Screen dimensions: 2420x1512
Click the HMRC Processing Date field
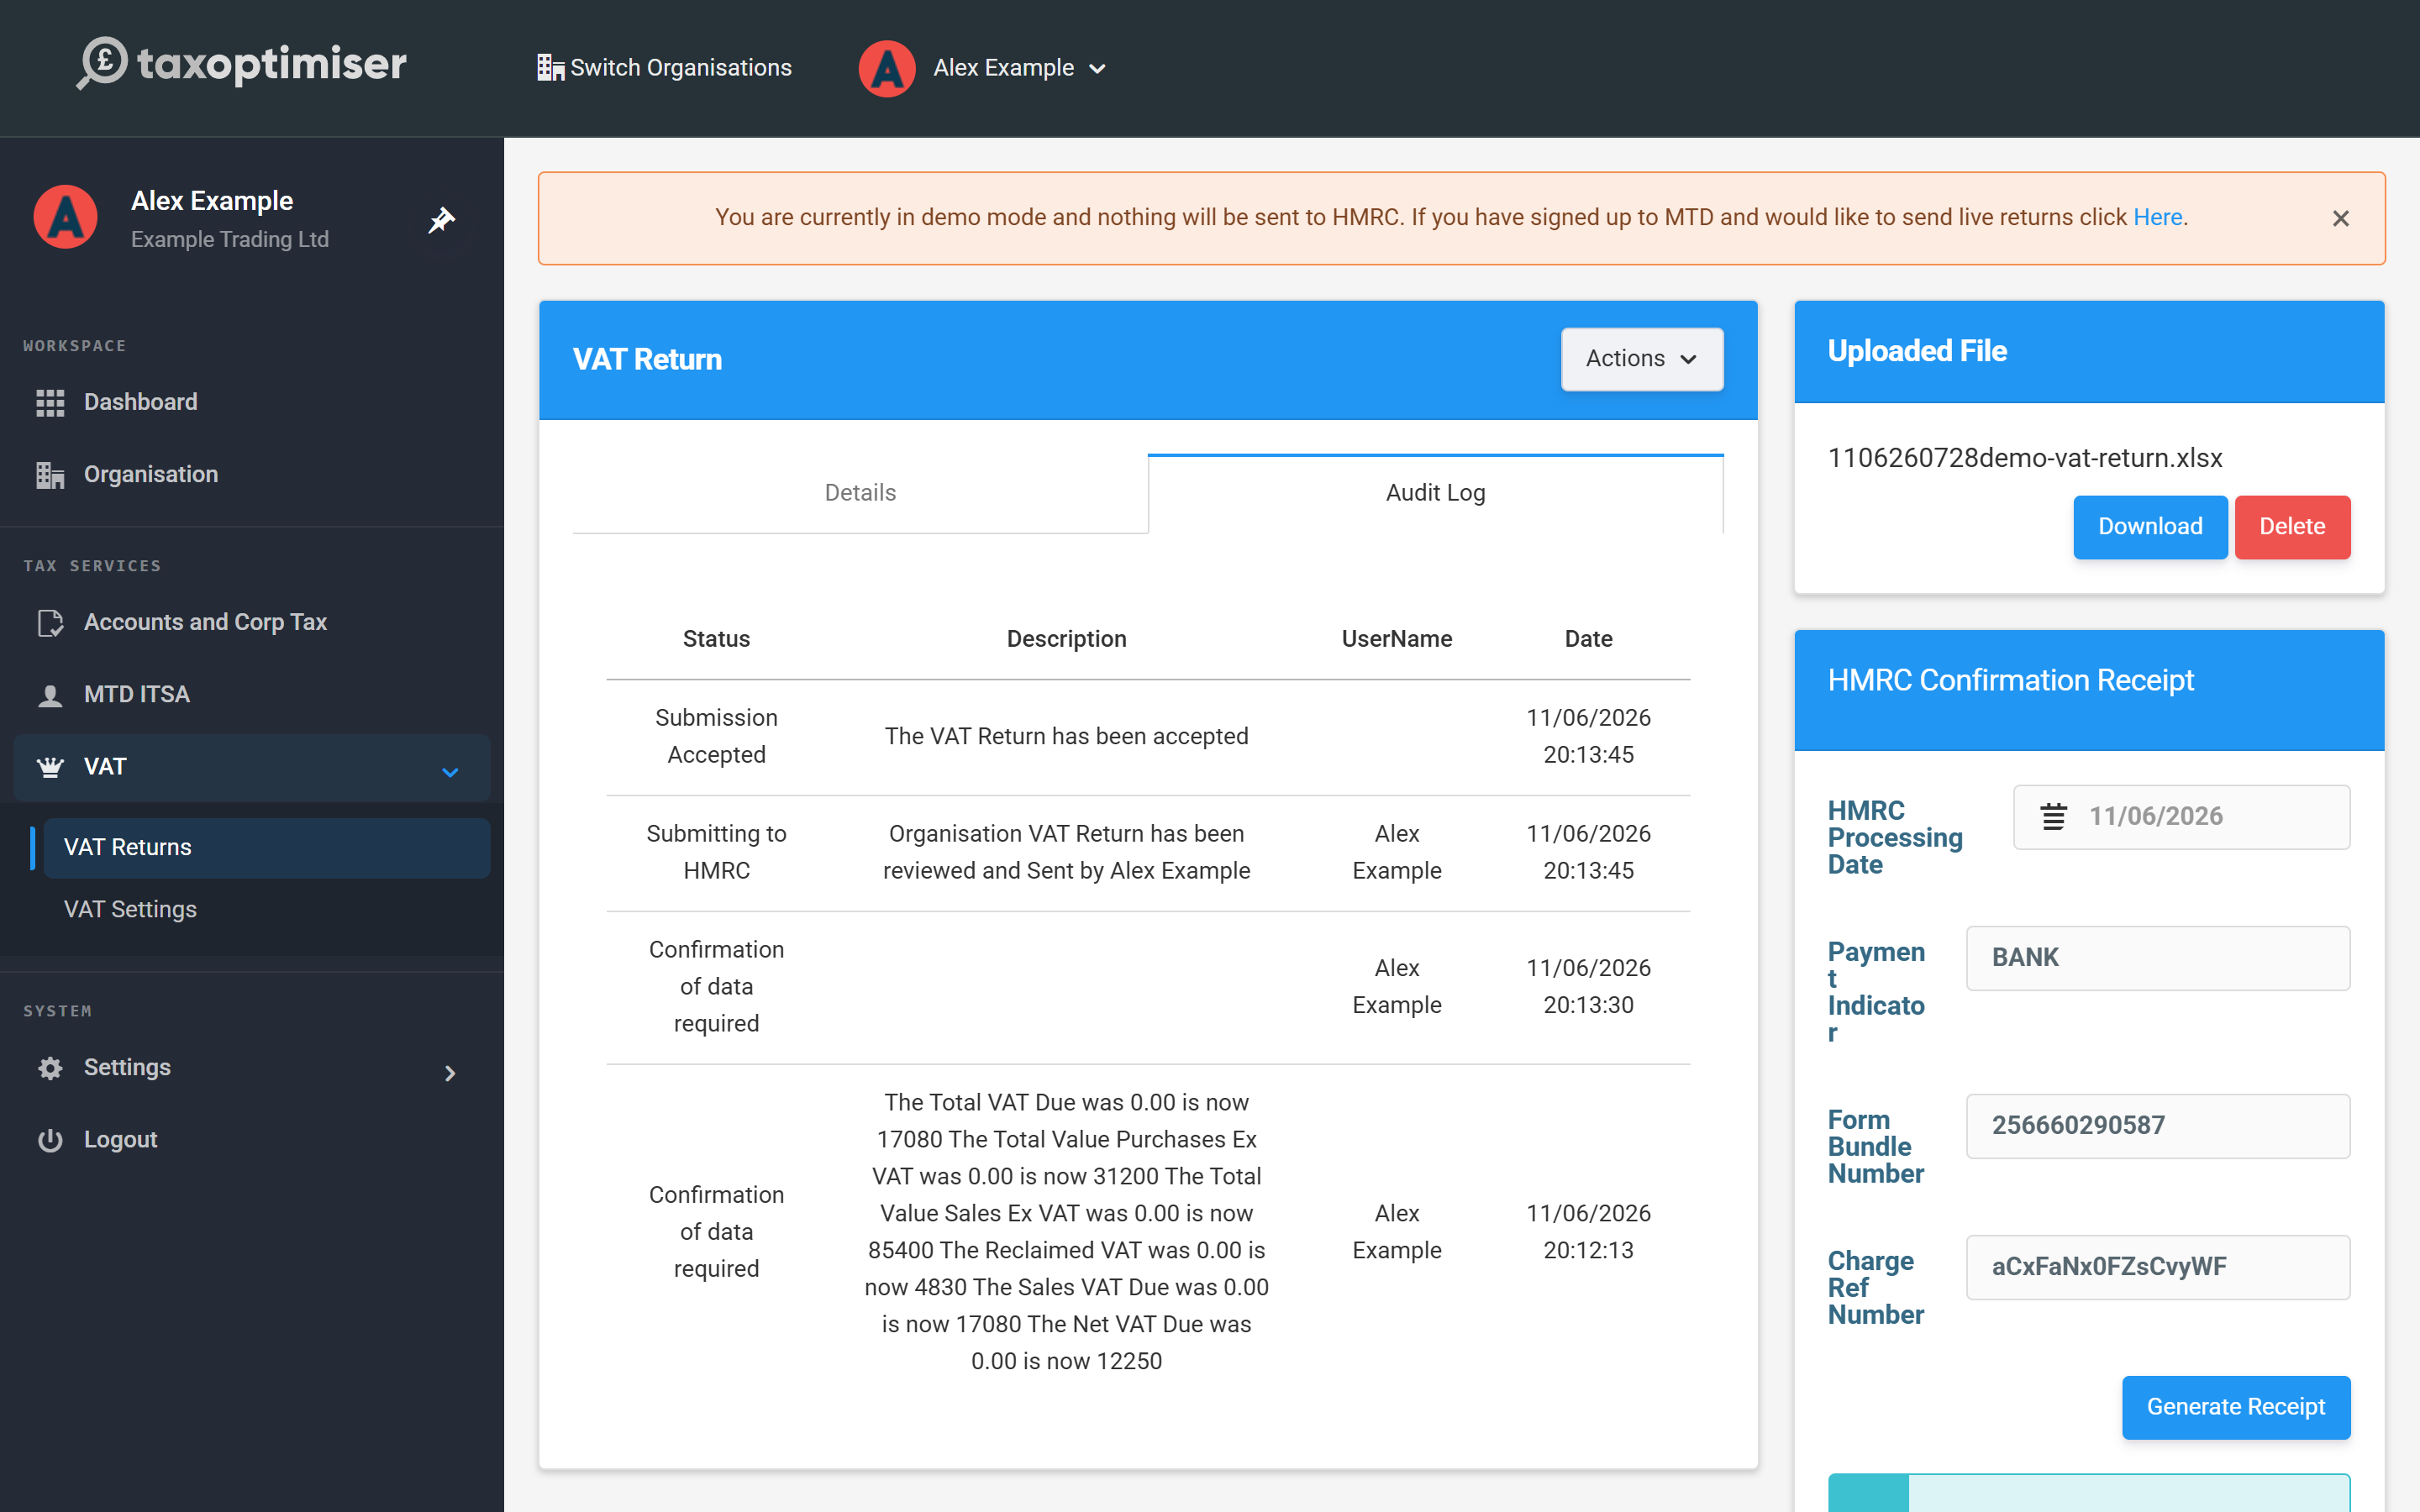click(x=2181, y=817)
